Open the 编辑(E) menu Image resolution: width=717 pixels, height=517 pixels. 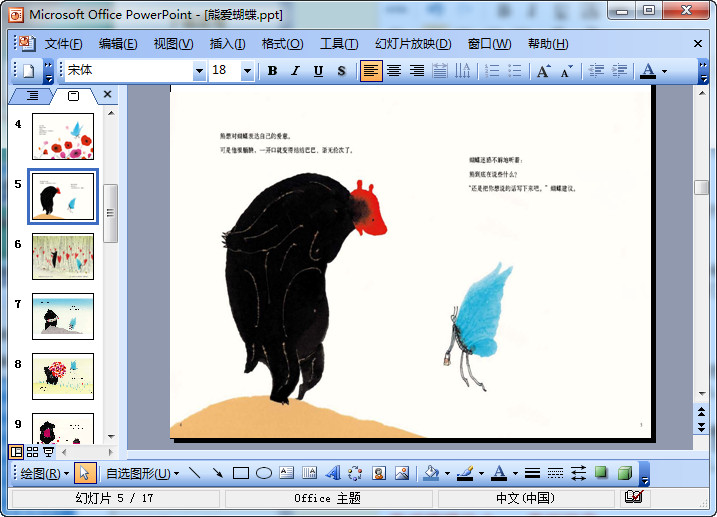pos(118,44)
